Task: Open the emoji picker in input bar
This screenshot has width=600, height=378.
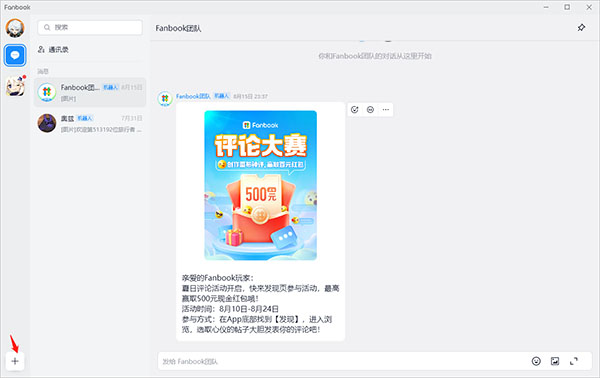Action: pyautogui.click(x=536, y=361)
